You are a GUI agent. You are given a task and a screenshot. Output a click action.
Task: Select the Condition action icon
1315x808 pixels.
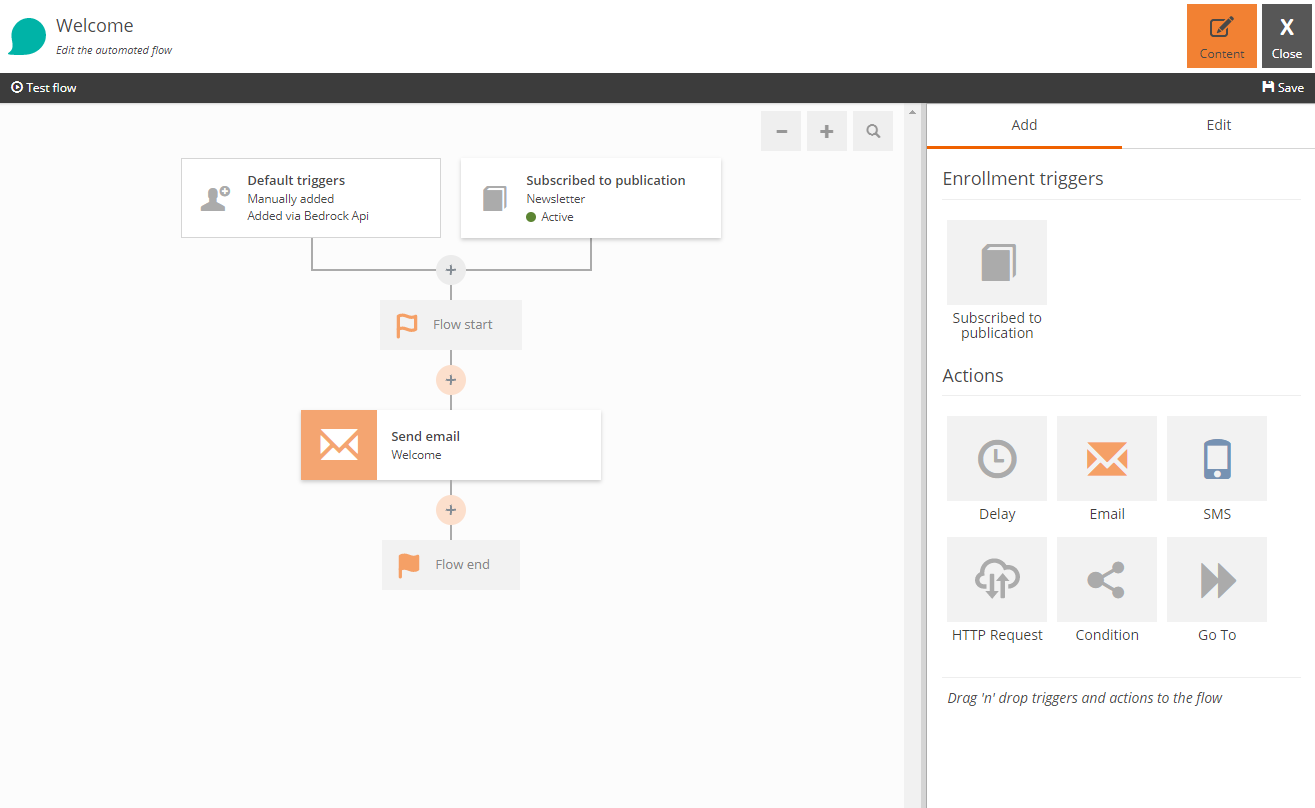[x=1106, y=580]
